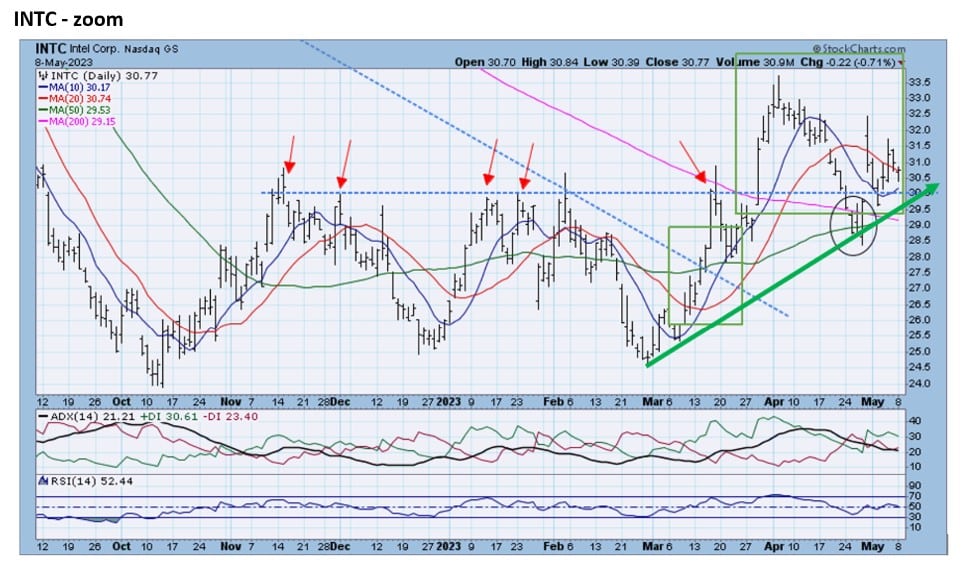
Task: Select the MA(20) 30.74 legend entry
Action: pyautogui.click(x=74, y=98)
